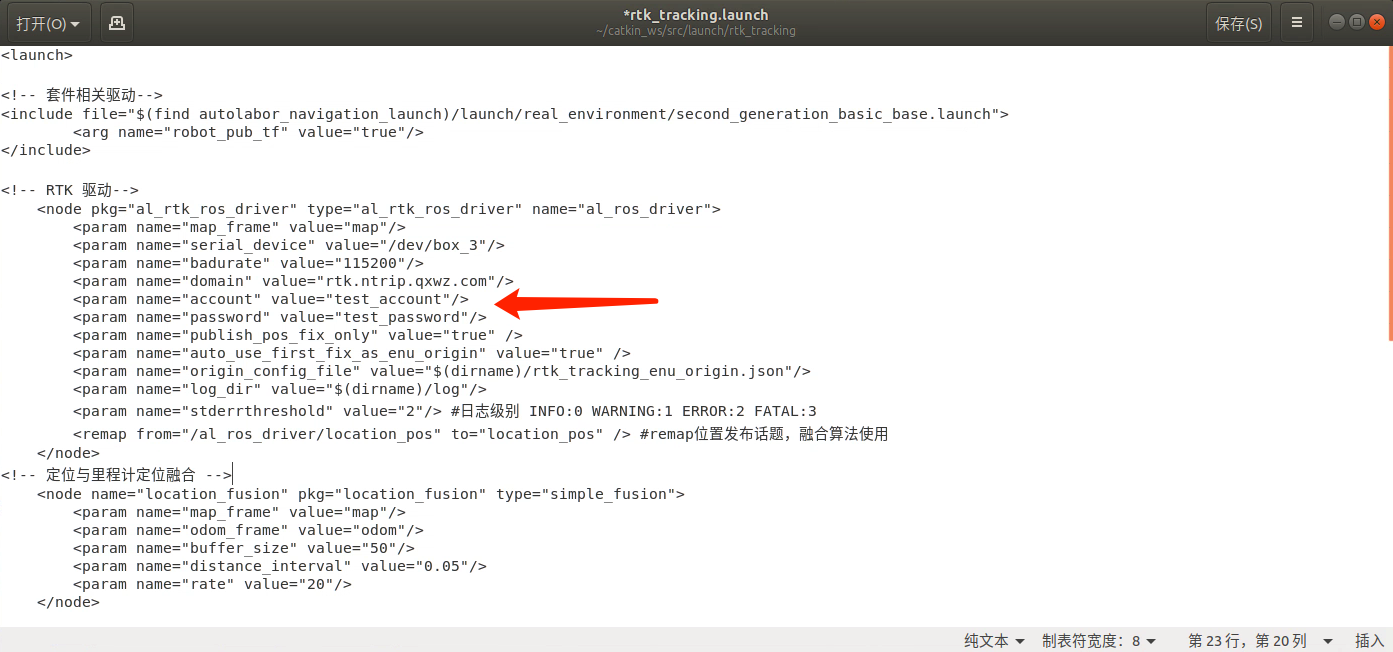Open the hamburger menu icon

tap(1297, 23)
